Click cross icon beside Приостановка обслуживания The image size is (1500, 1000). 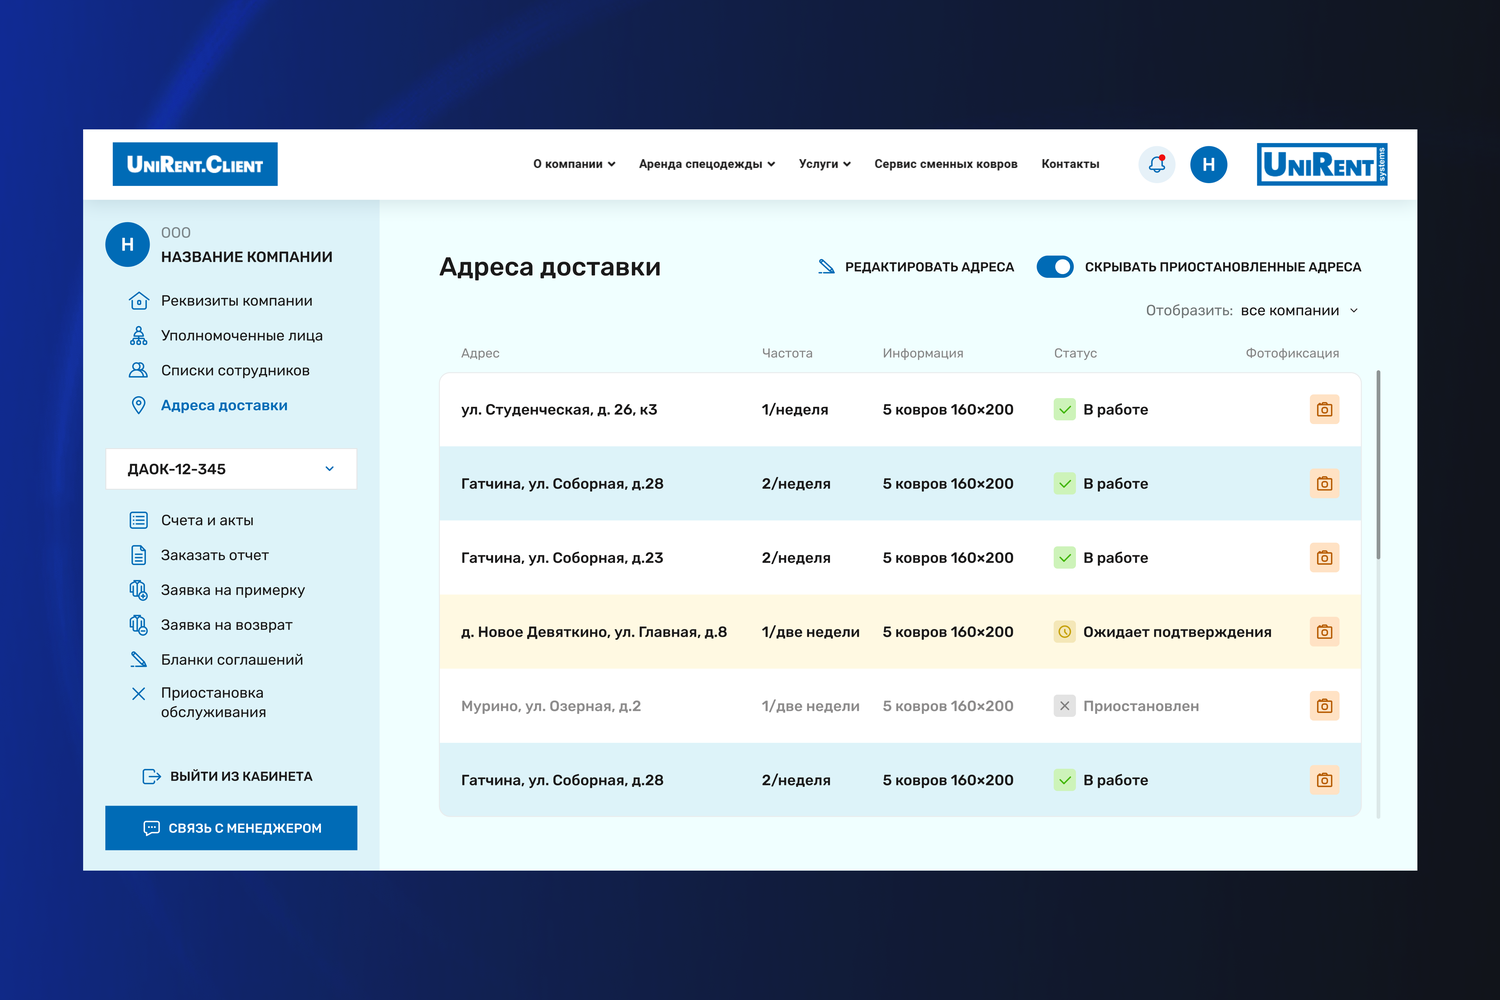coord(139,693)
